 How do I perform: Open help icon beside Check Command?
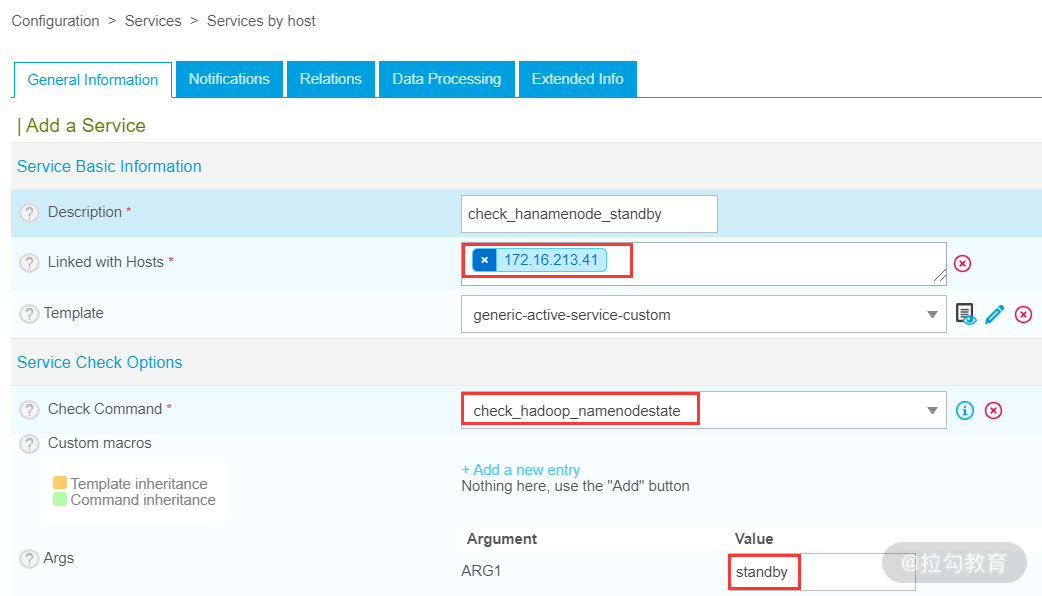(29, 409)
